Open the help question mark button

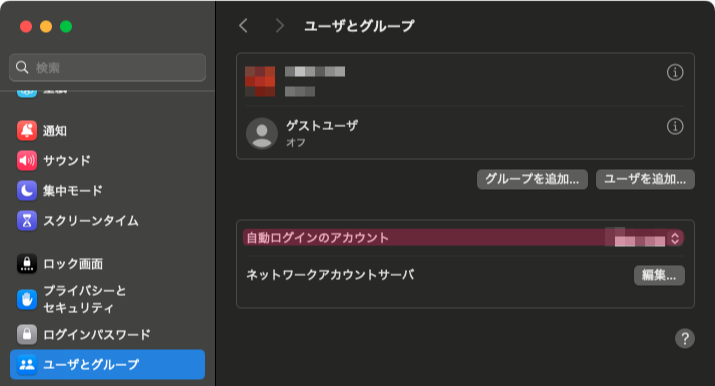click(684, 339)
